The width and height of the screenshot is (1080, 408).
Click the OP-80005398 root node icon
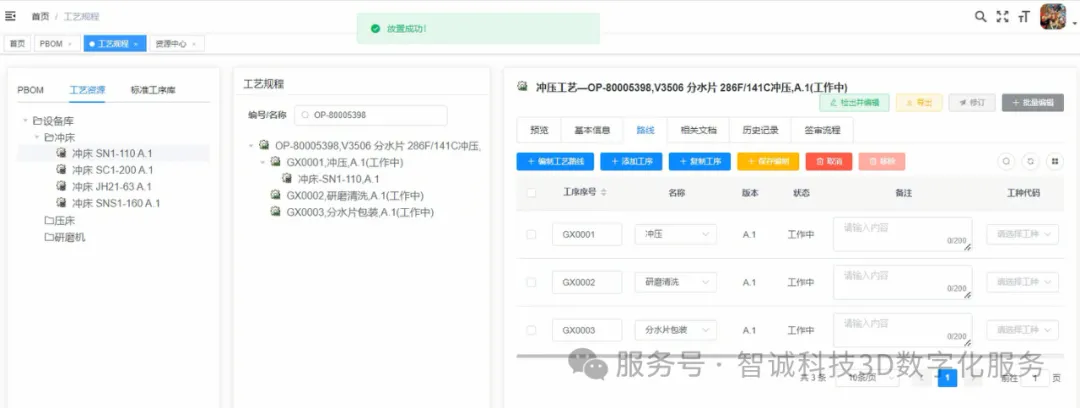click(x=264, y=145)
